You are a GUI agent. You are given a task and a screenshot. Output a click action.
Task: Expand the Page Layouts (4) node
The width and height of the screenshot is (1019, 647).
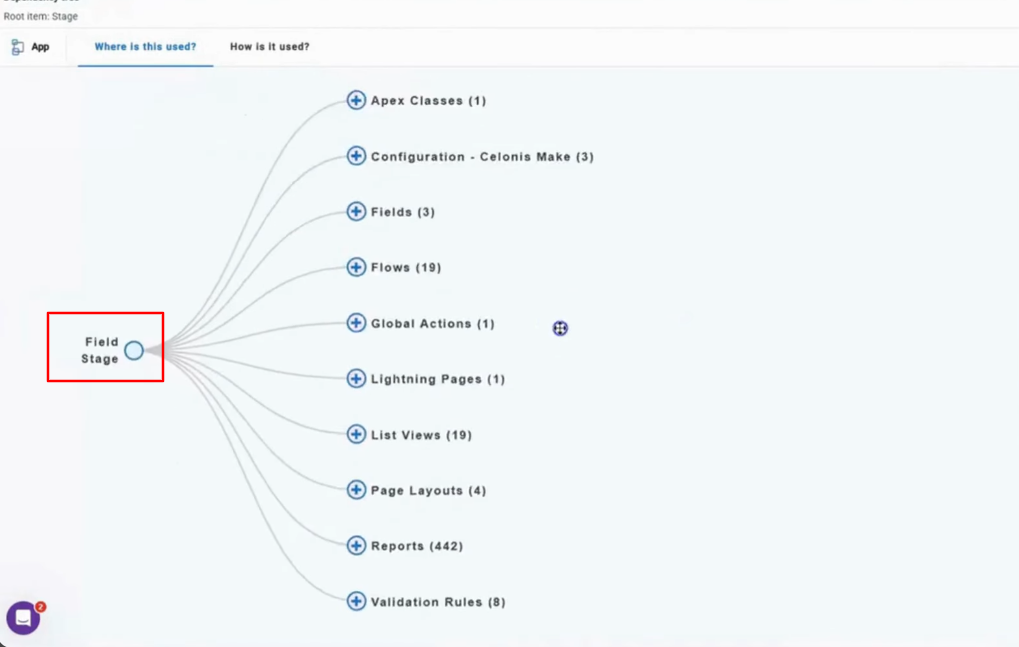[x=356, y=490]
